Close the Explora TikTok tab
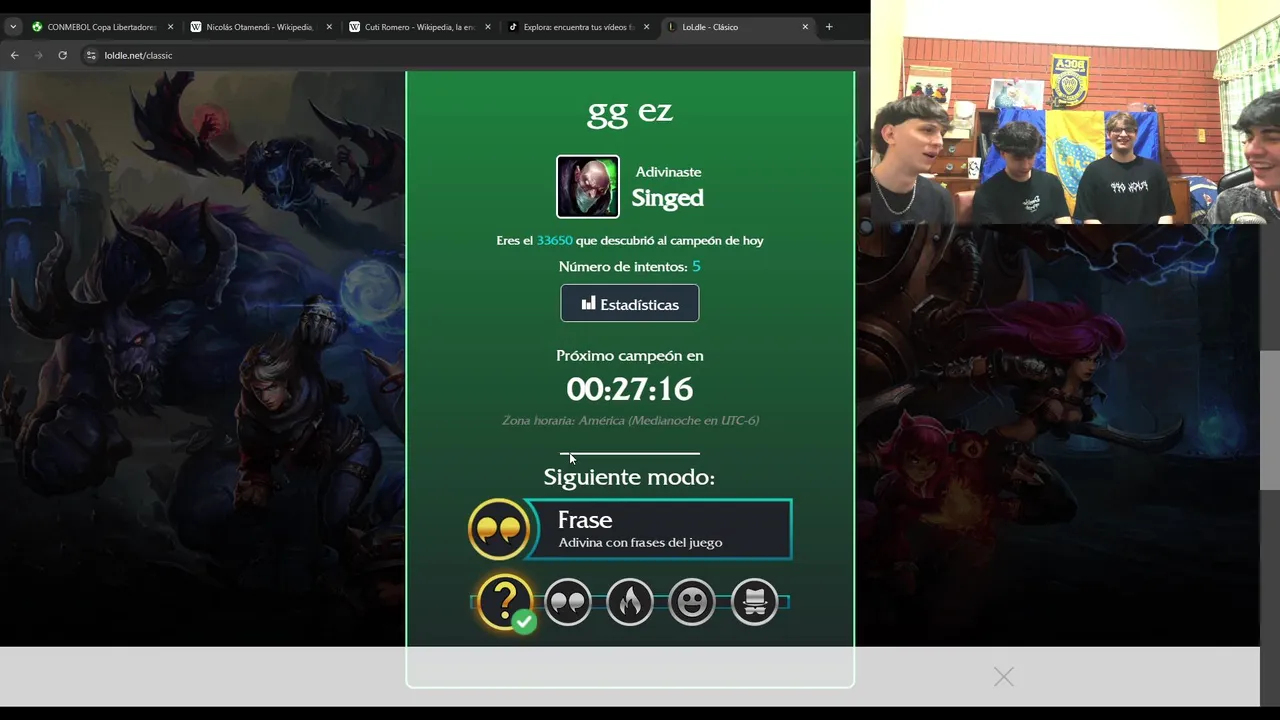The width and height of the screenshot is (1280, 720). pyautogui.click(x=646, y=27)
